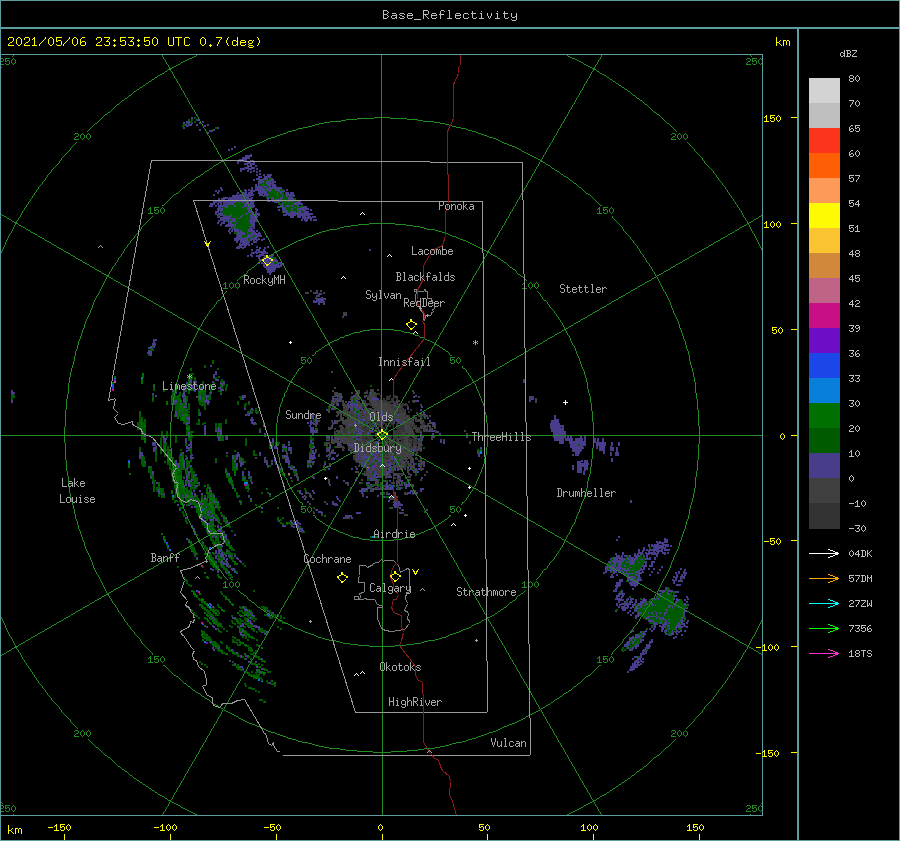Click the Innisfail city label
Image resolution: width=900 pixels, height=841 pixels.
click(404, 362)
